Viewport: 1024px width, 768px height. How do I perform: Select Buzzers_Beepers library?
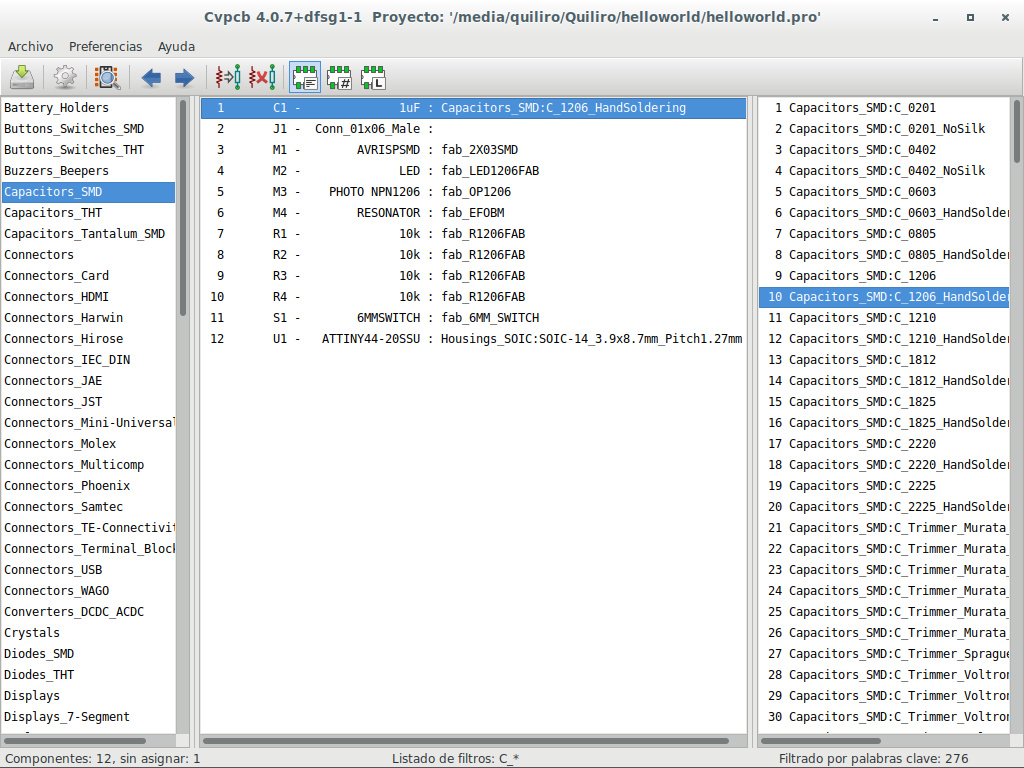click(x=89, y=170)
